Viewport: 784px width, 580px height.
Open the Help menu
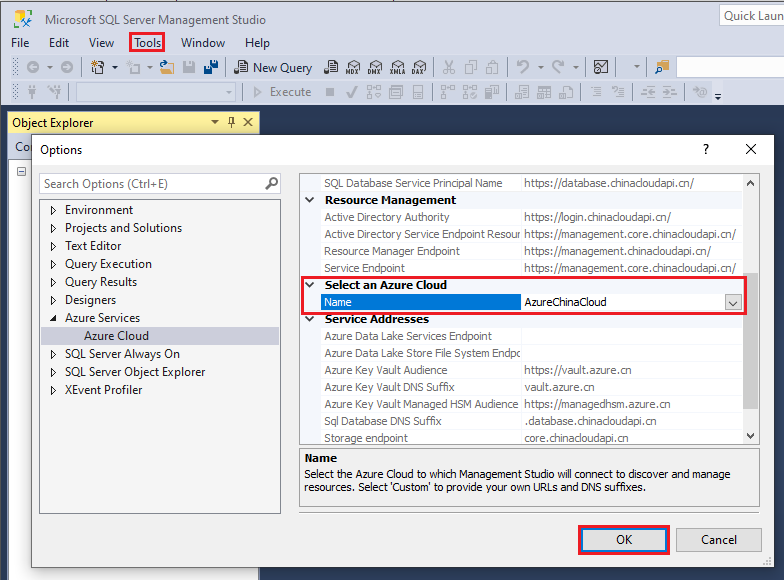coord(257,43)
